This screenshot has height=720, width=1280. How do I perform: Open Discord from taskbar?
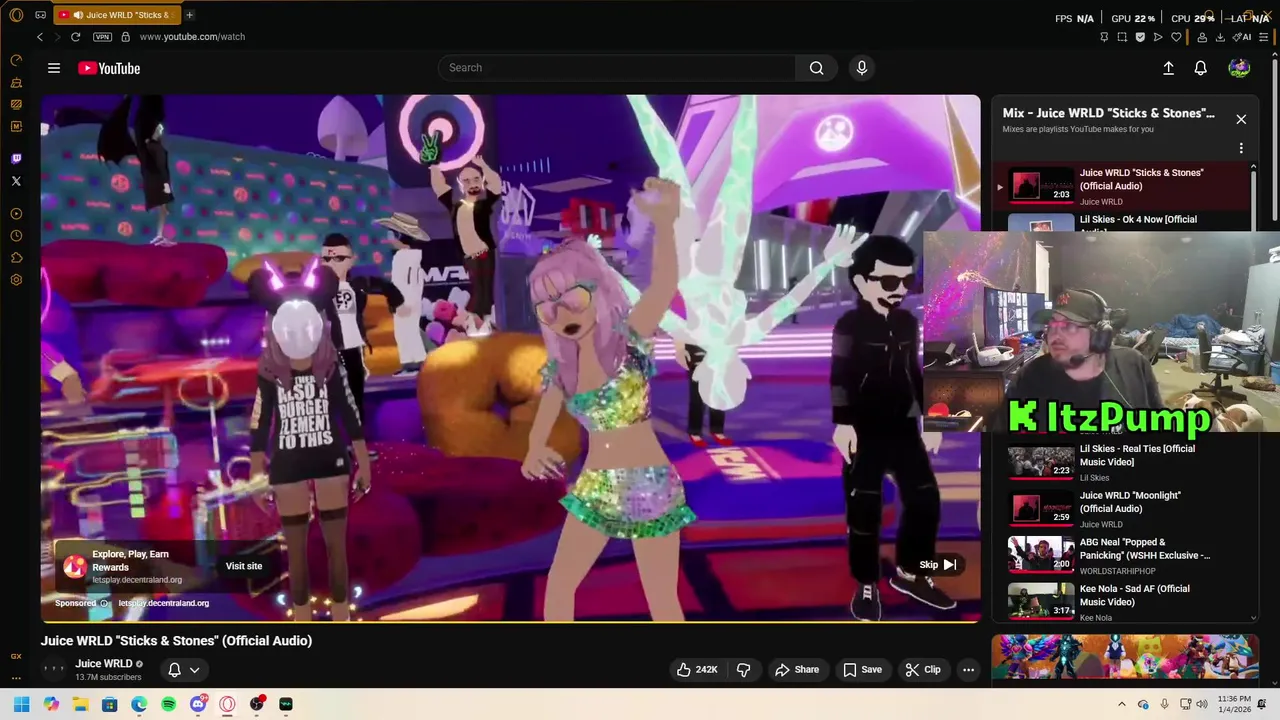198,704
